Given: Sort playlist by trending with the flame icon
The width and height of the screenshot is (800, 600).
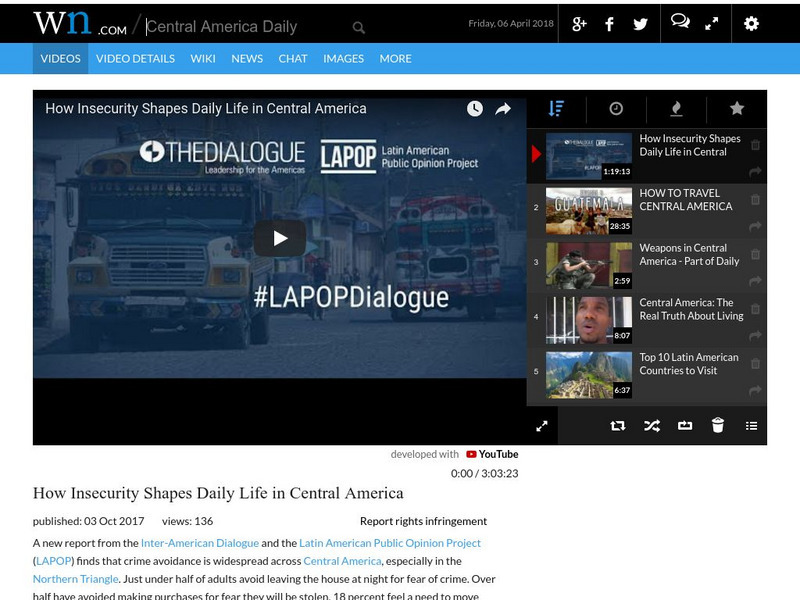Looking at the screenshot, I should click(x=677, y=106).
